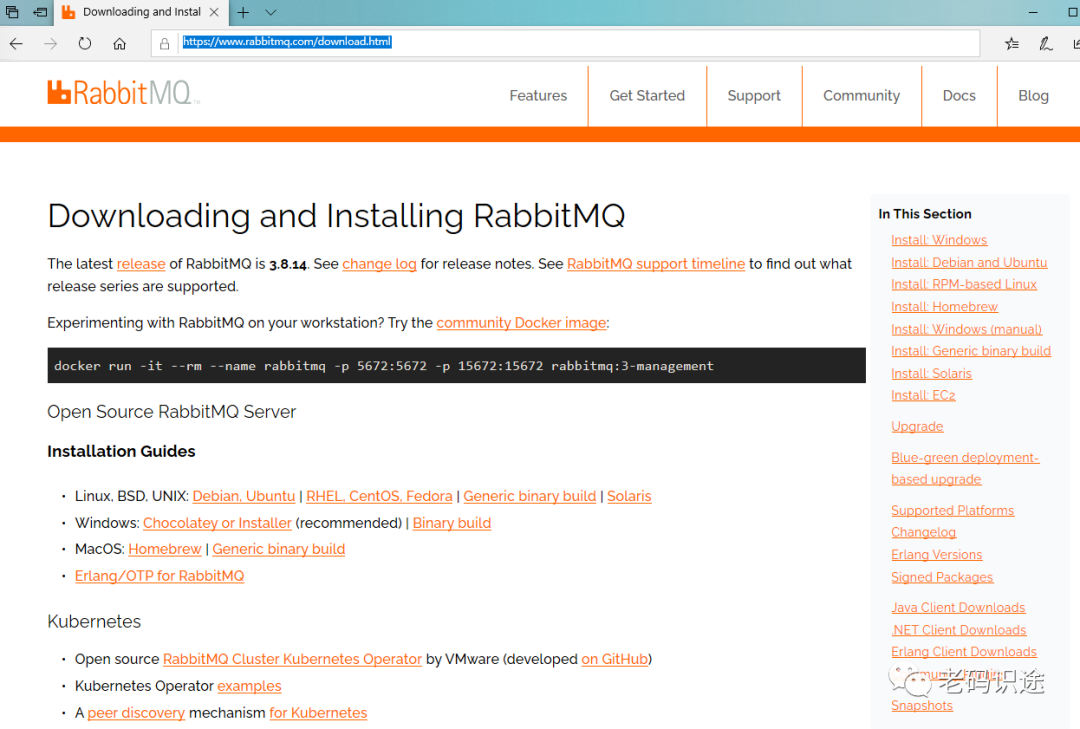Image resolution: width=1080 pixels, height=729 pixels.
Task: Open sidebar Install: Generic binary build
Action: tap(970, 351)
